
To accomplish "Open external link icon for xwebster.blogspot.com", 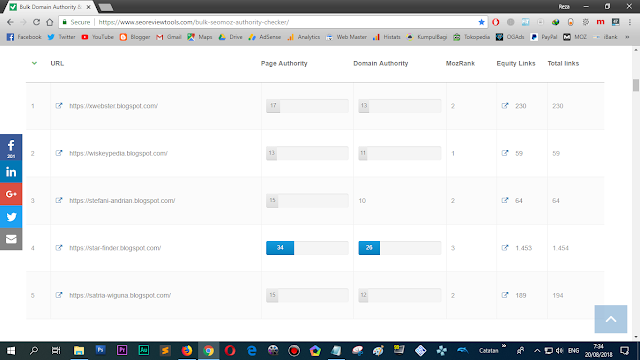I will (59, 106).
